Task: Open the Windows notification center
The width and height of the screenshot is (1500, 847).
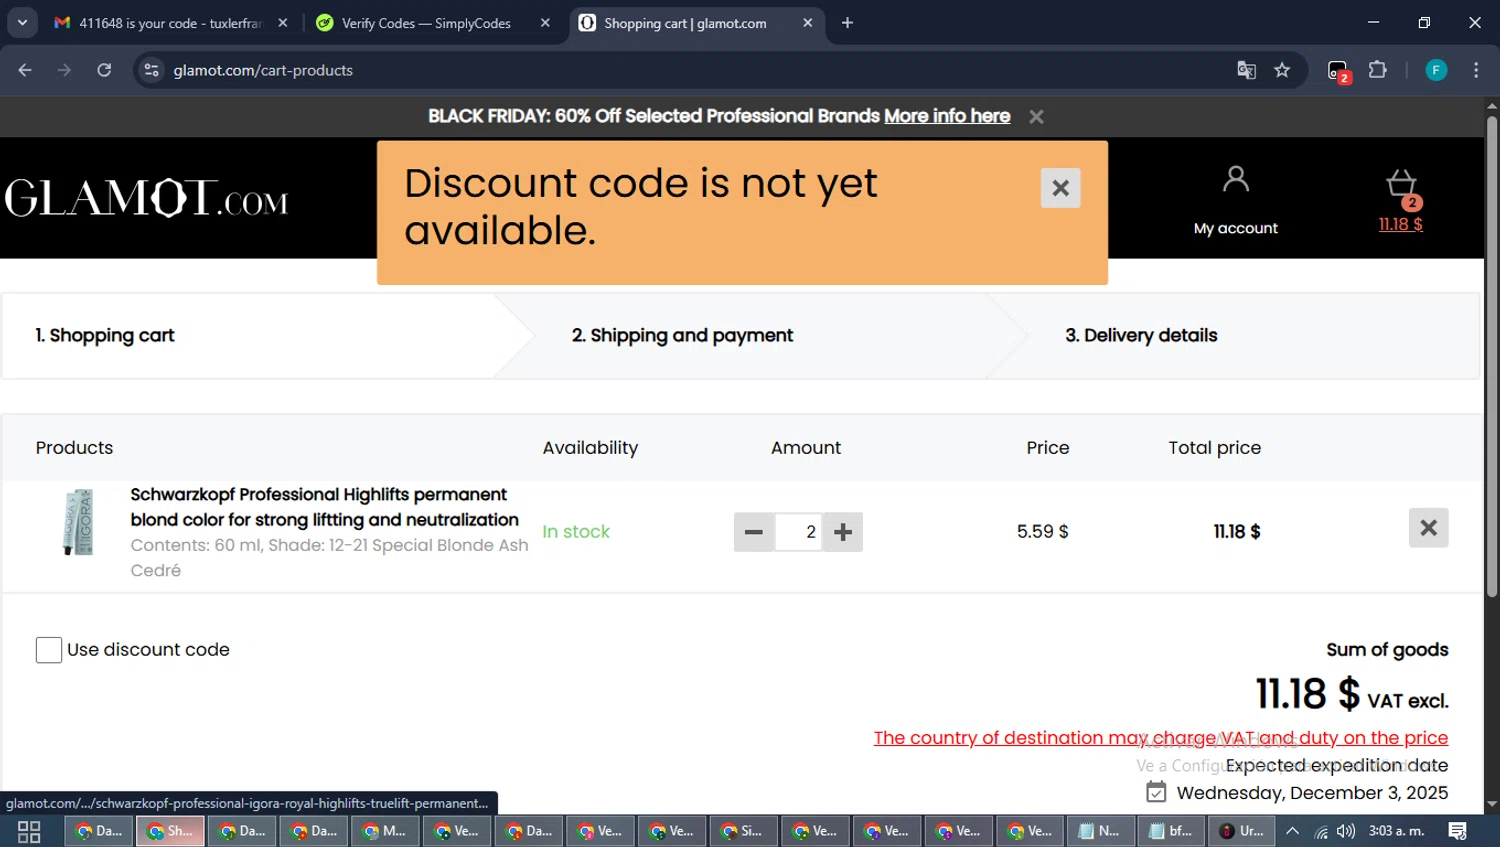Action: 1458,831
